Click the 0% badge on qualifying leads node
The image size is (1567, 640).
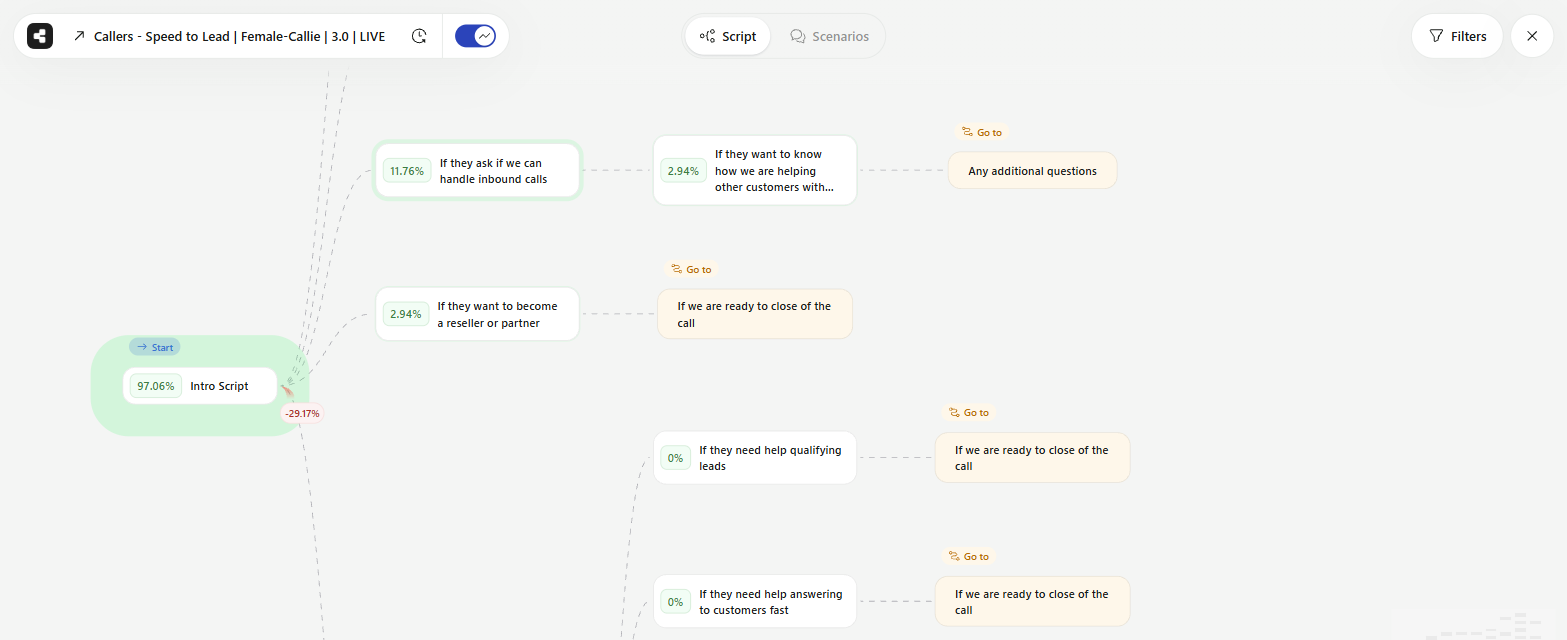[x=676, y=458]
